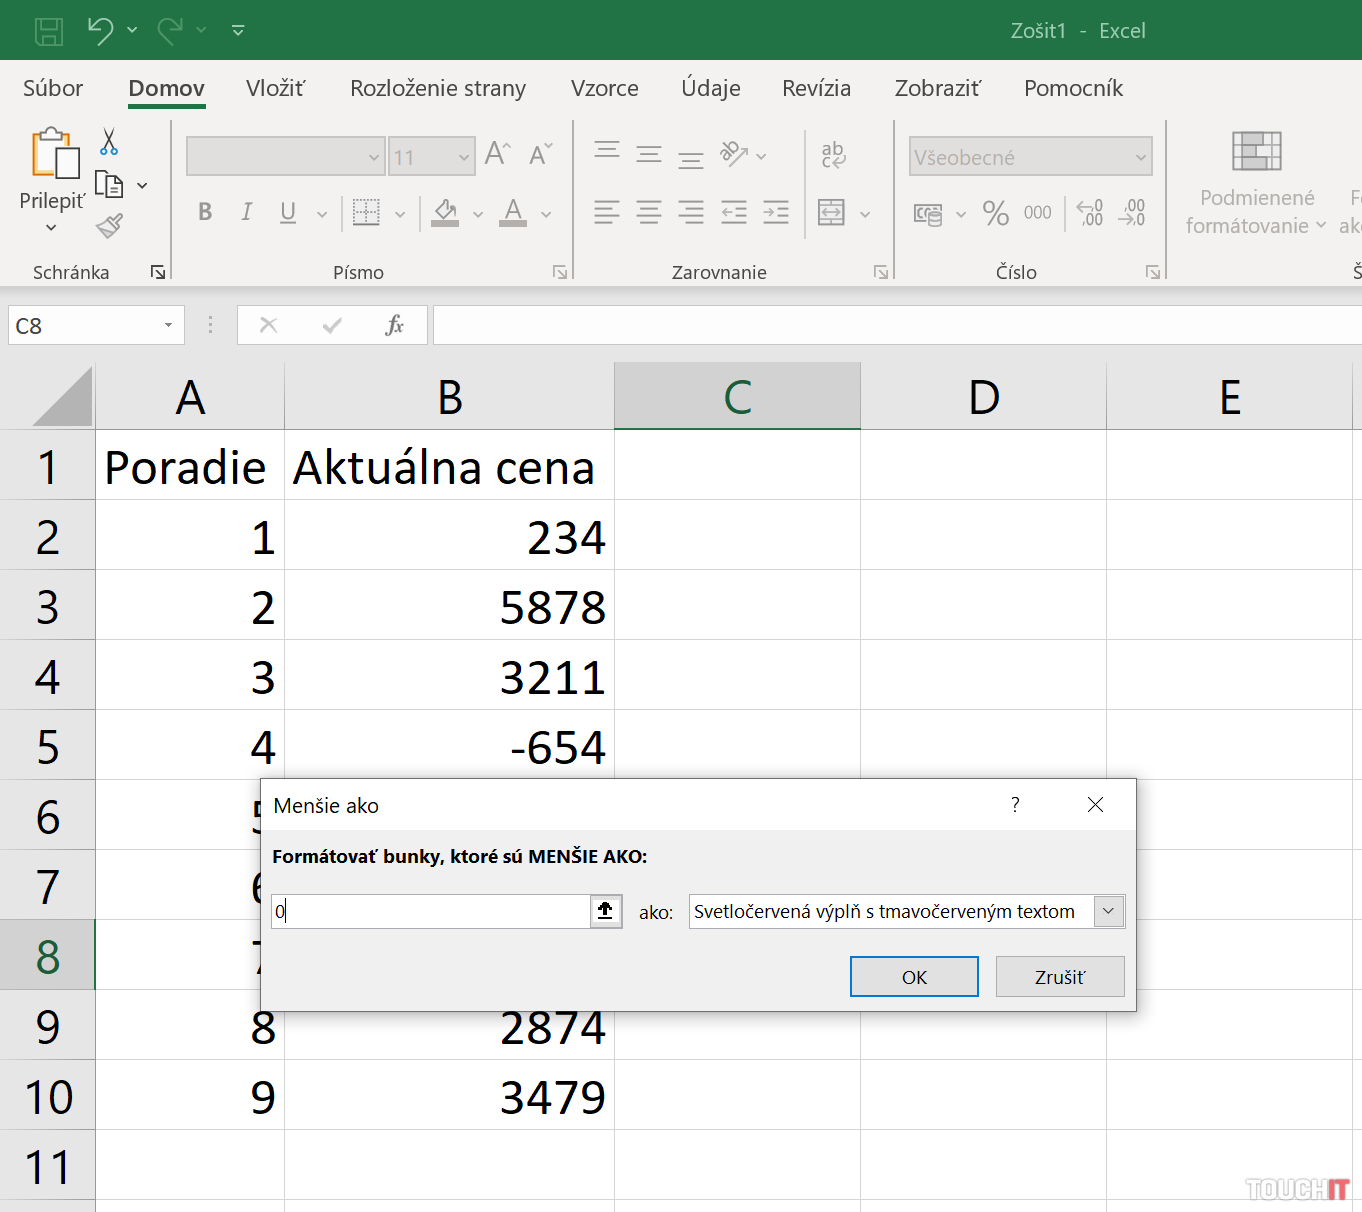Confirm the dialog with OK
This screenshot has width=1362, height=1212.
(x=914, y=977)
